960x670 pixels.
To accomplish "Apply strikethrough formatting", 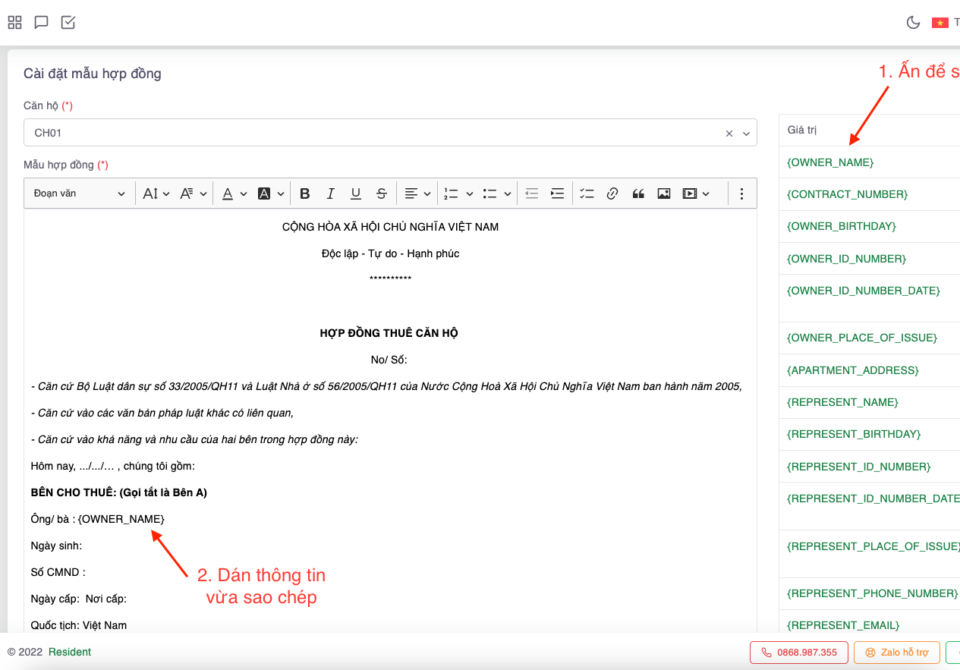I will [381, 194].
